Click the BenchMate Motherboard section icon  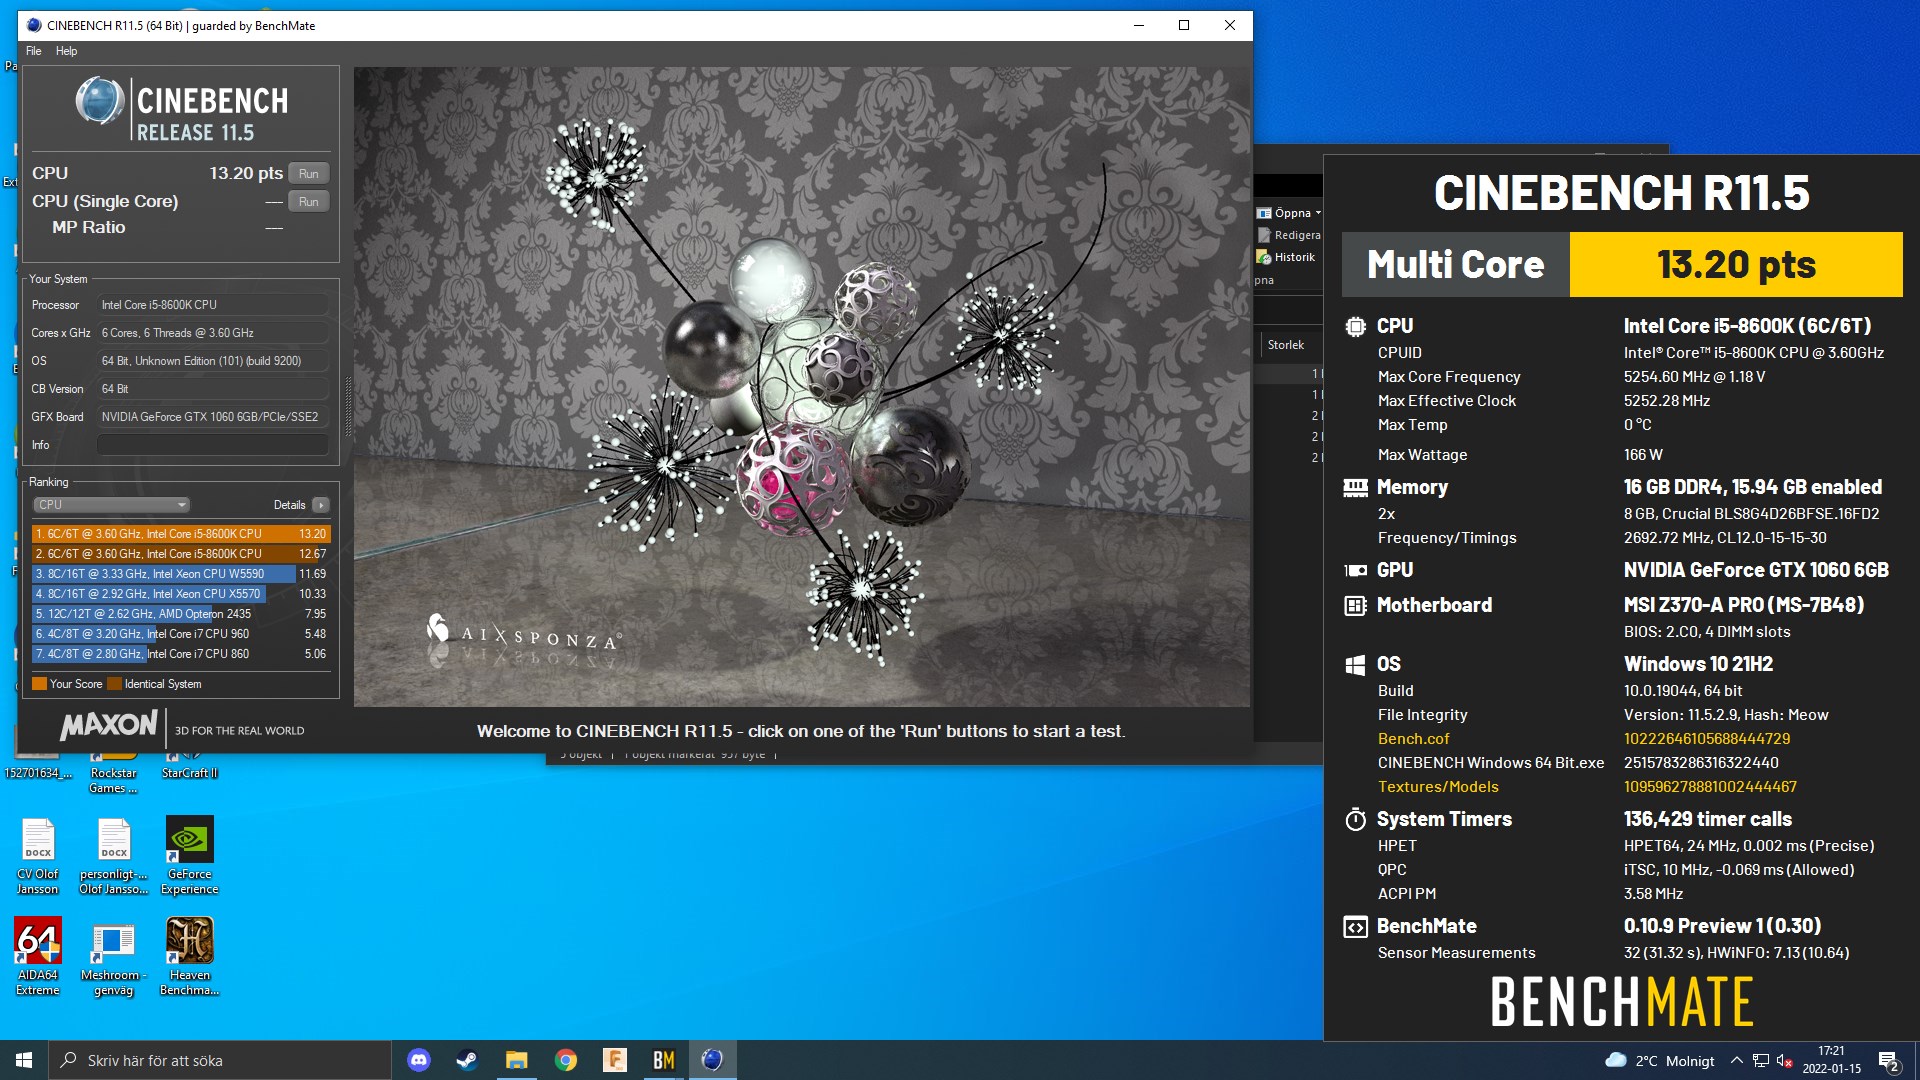[1355, 605]
